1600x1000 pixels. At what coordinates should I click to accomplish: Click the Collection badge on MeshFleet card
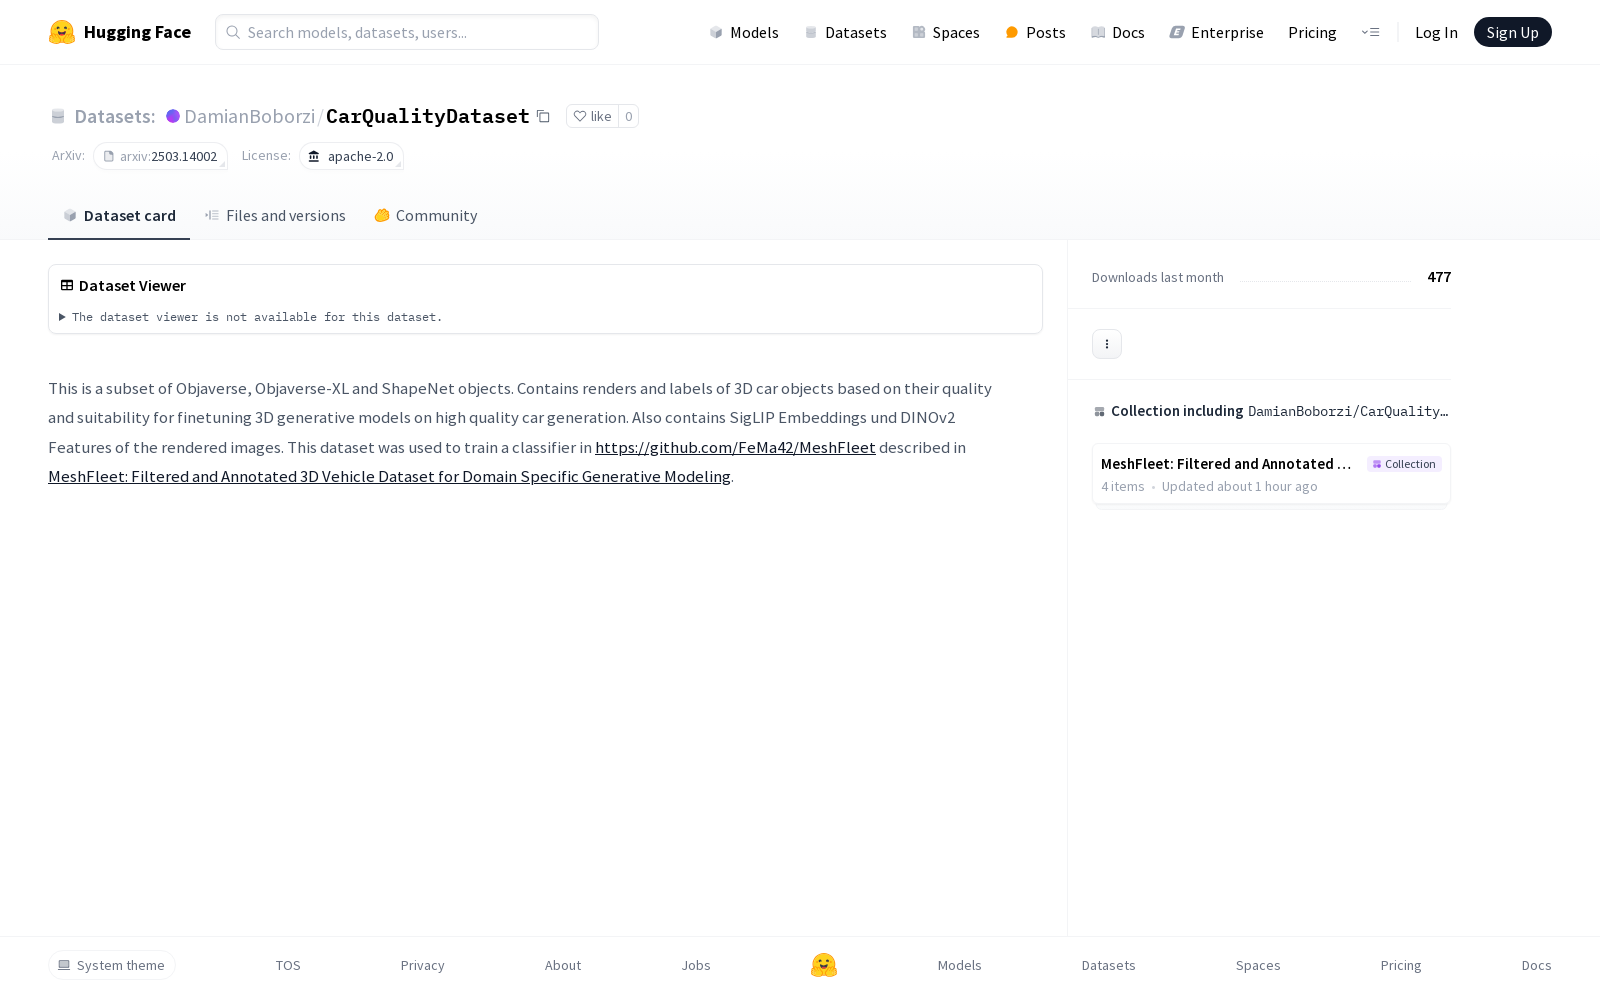pos(1404,464)
